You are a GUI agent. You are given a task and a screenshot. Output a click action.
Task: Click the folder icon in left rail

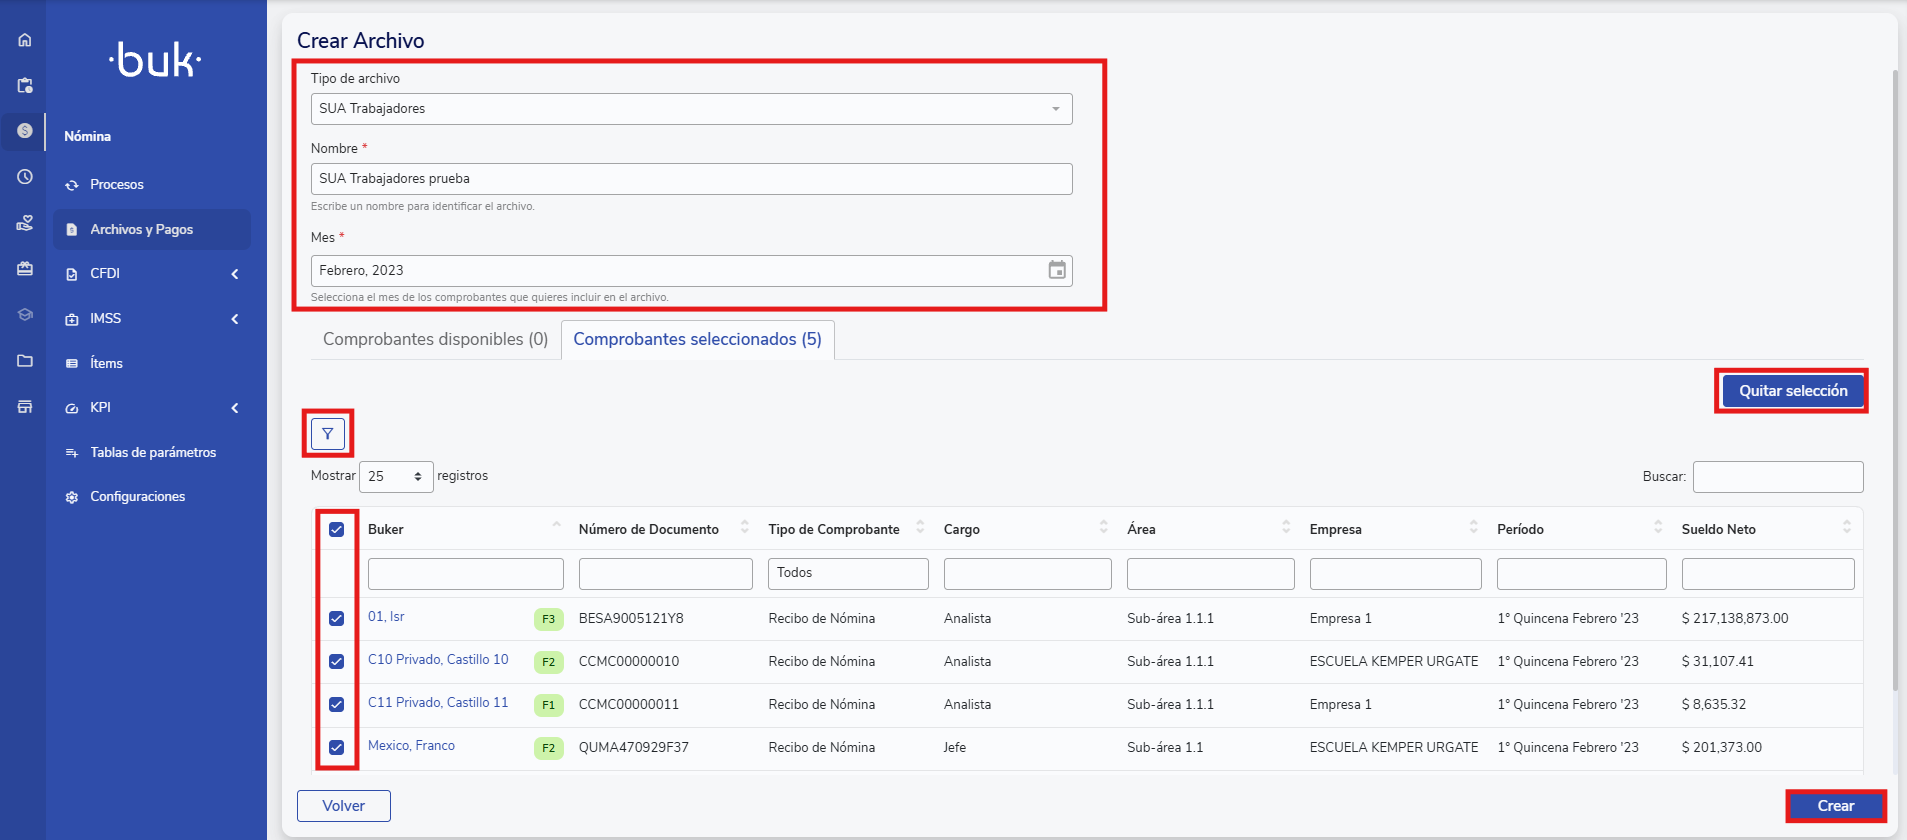click(25, 361)
